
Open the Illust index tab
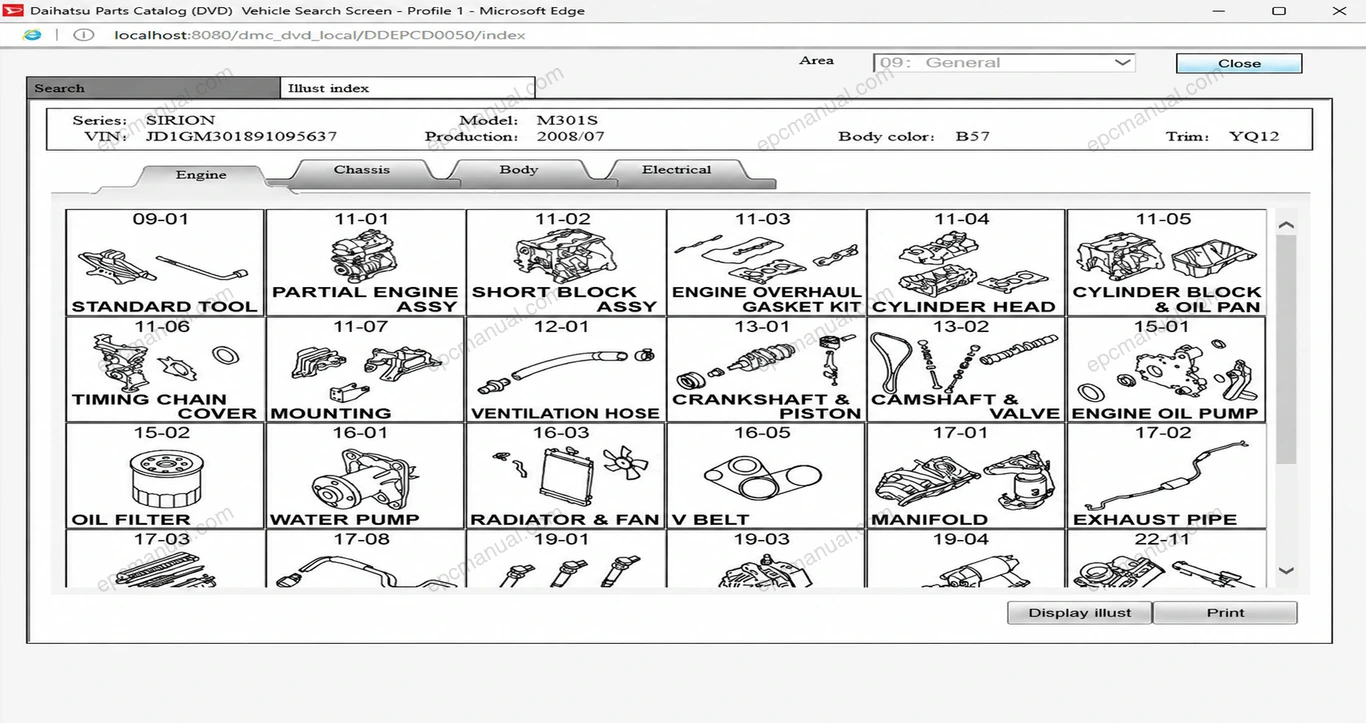pyautogui.click(x=407, y=88)
